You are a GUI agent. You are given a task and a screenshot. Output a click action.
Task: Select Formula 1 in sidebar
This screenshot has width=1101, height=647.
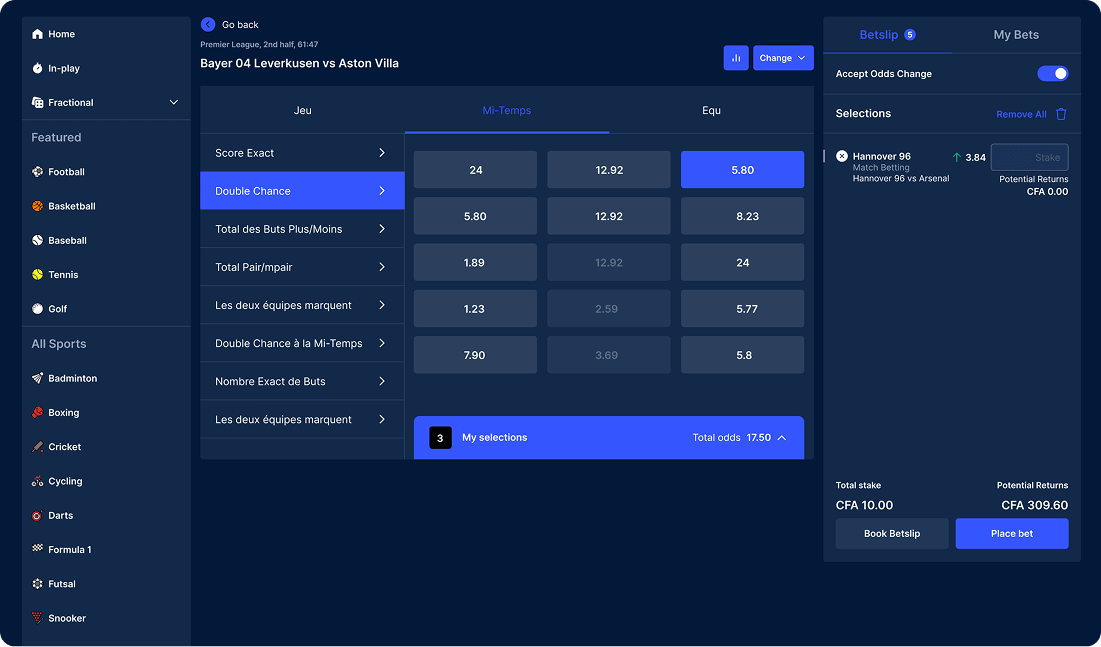click(69, 550)
